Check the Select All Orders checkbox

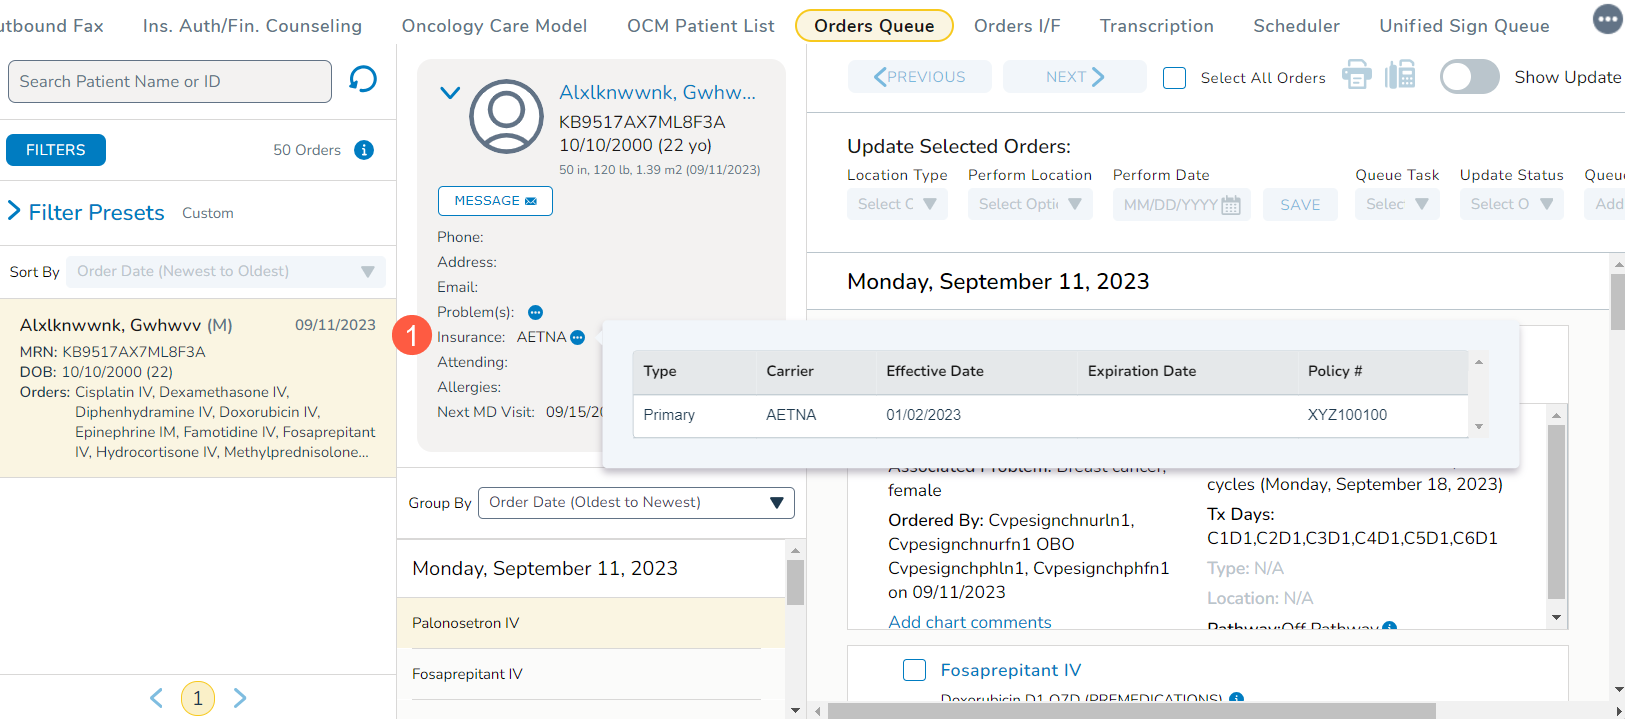tap(1175, 78)
